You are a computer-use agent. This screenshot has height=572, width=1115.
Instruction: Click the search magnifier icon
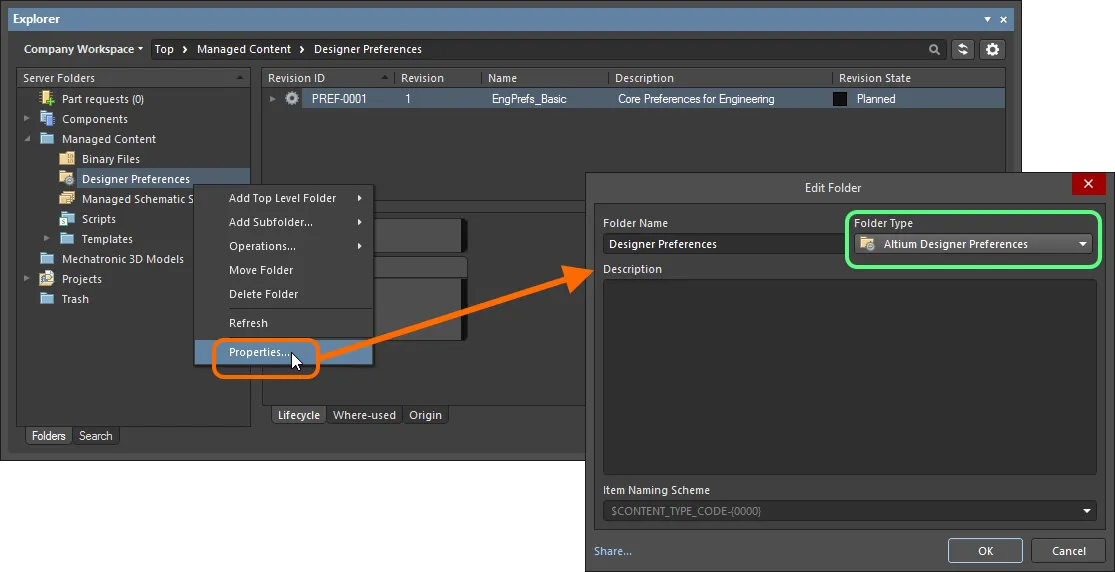[935, 49]
